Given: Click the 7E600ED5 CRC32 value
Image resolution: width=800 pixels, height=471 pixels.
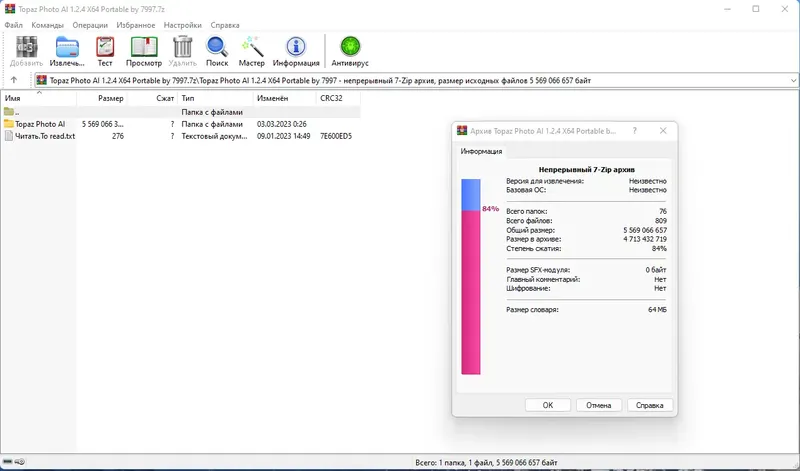Looking at the screenshot, I should [336, 136].
